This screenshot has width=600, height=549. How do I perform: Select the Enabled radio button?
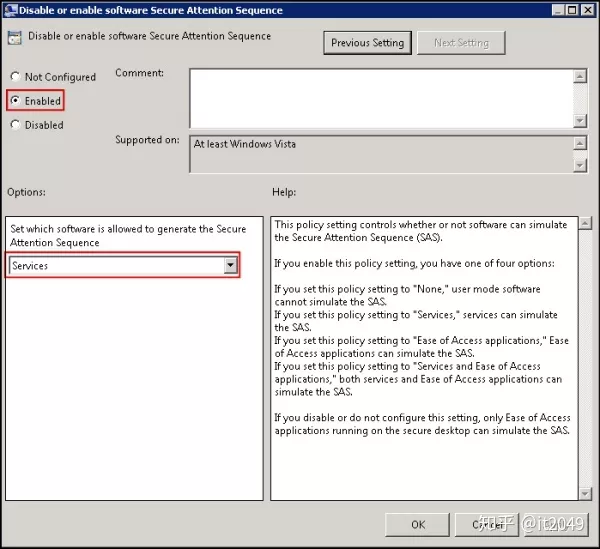click(15, 101)
